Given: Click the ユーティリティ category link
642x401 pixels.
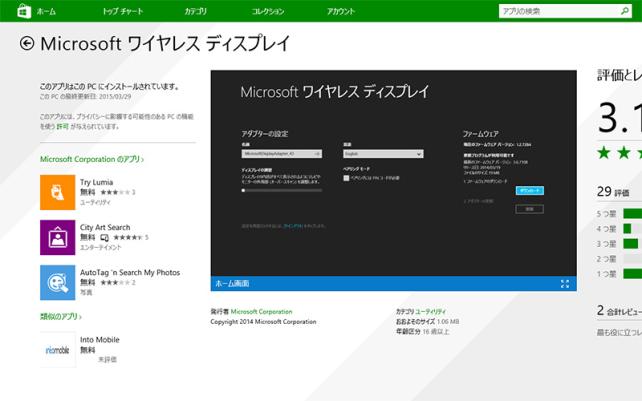Looking at the screenshot, I should pos(431,311).
